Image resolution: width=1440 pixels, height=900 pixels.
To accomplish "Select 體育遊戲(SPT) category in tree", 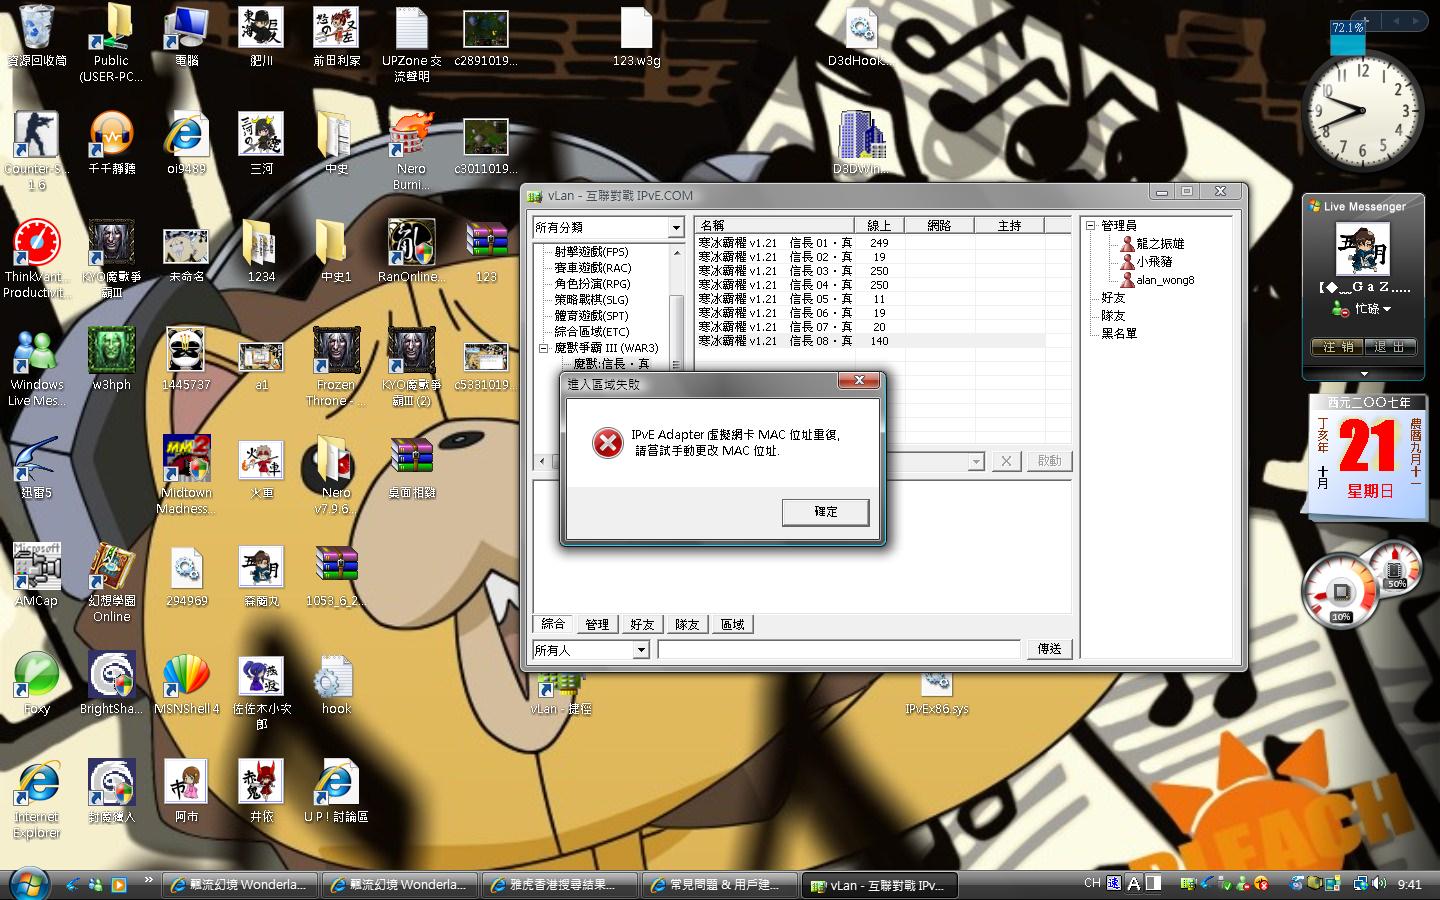I will point(591,316).
